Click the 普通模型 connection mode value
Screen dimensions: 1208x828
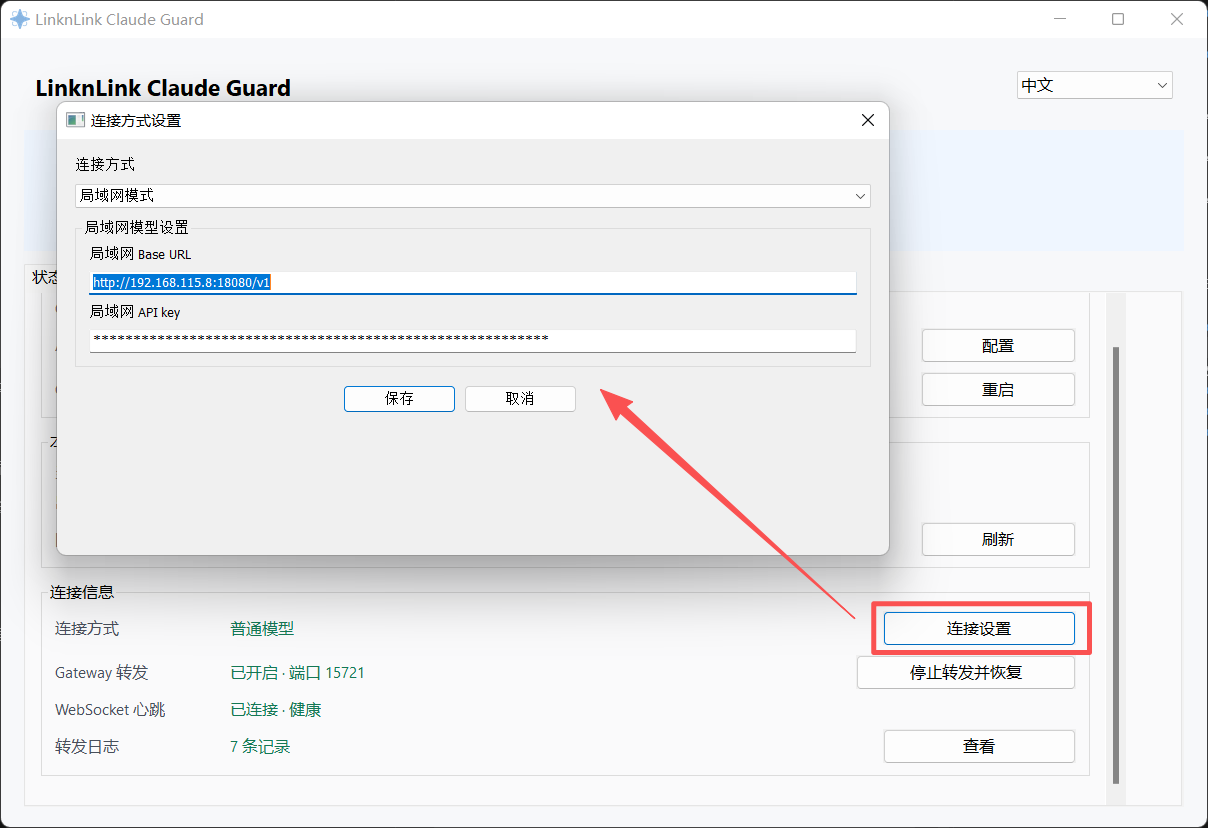[262, 628]
